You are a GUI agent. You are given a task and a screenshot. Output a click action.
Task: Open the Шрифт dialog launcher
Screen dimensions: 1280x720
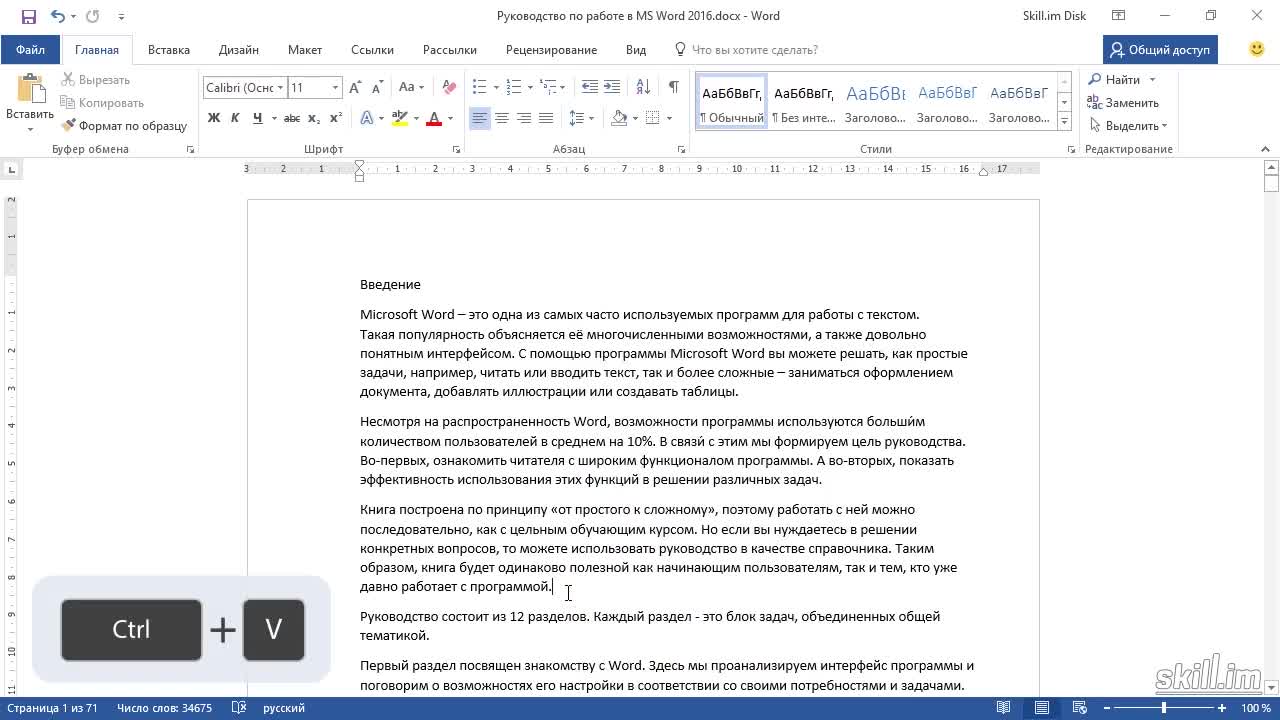pos(457,149)
